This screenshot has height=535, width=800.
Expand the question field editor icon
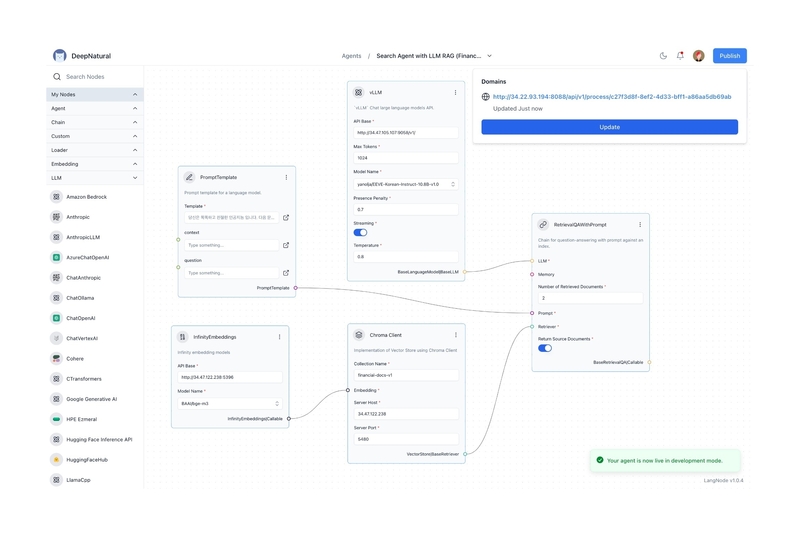click(286, 273)
